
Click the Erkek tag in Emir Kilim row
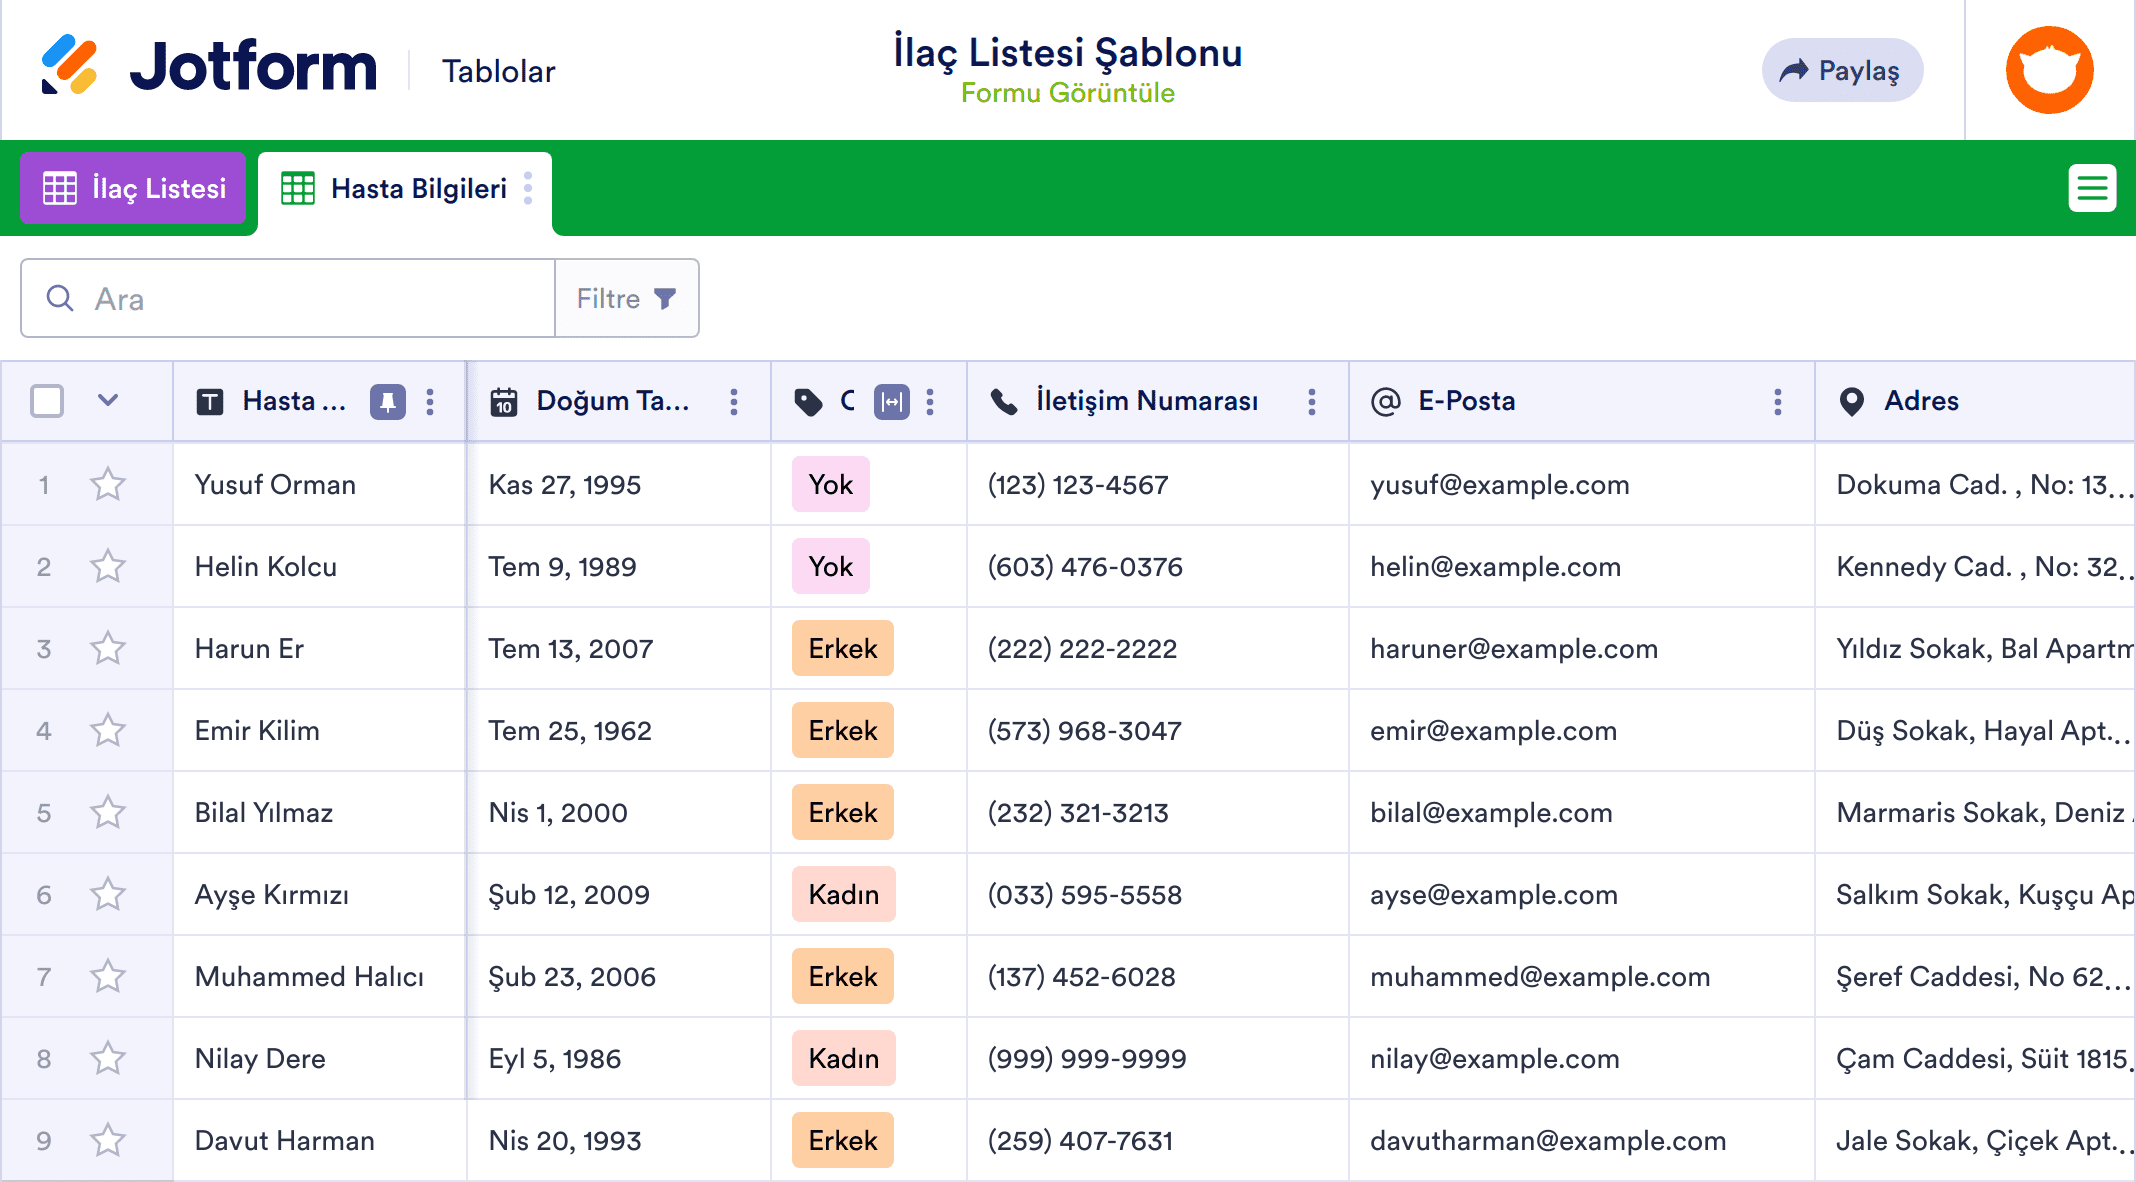coord(842,731)
